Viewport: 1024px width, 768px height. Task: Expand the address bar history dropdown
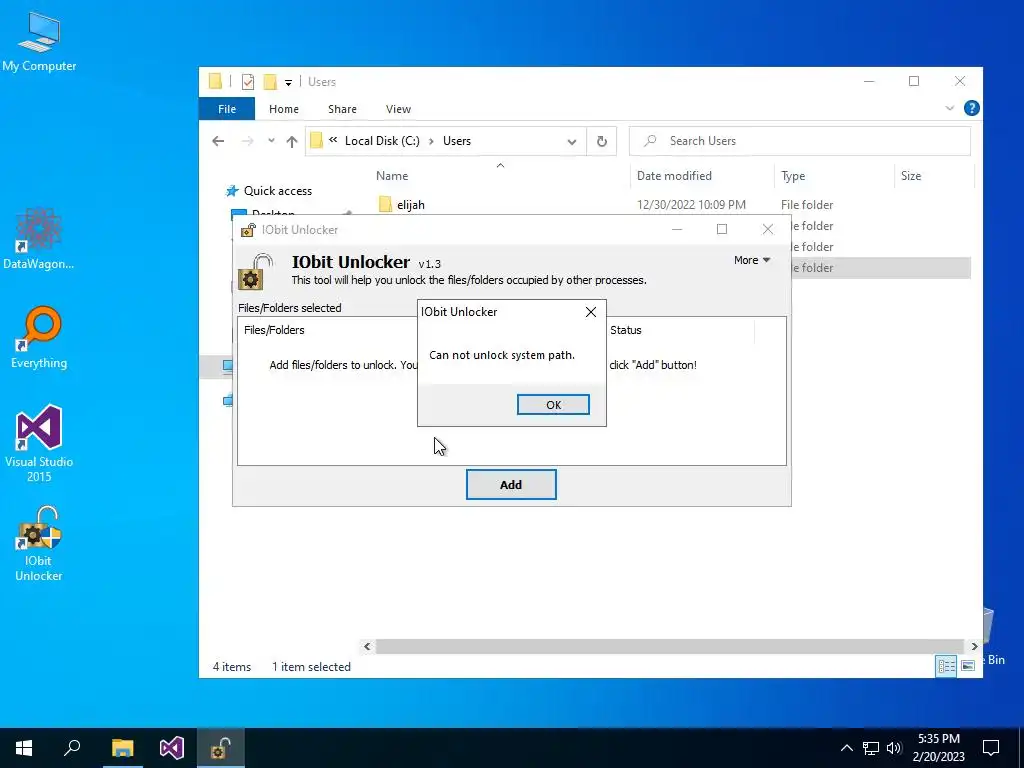[x=571, y=141]
